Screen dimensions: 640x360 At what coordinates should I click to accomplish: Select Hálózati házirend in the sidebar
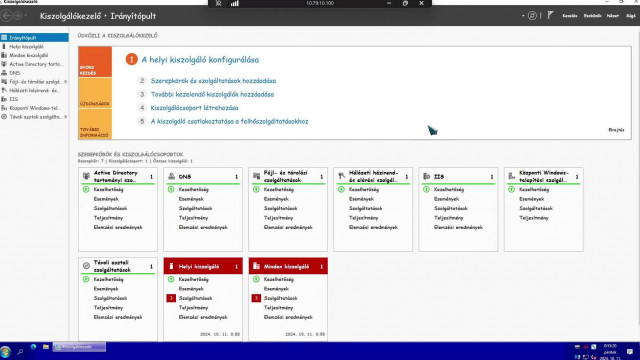34,90
